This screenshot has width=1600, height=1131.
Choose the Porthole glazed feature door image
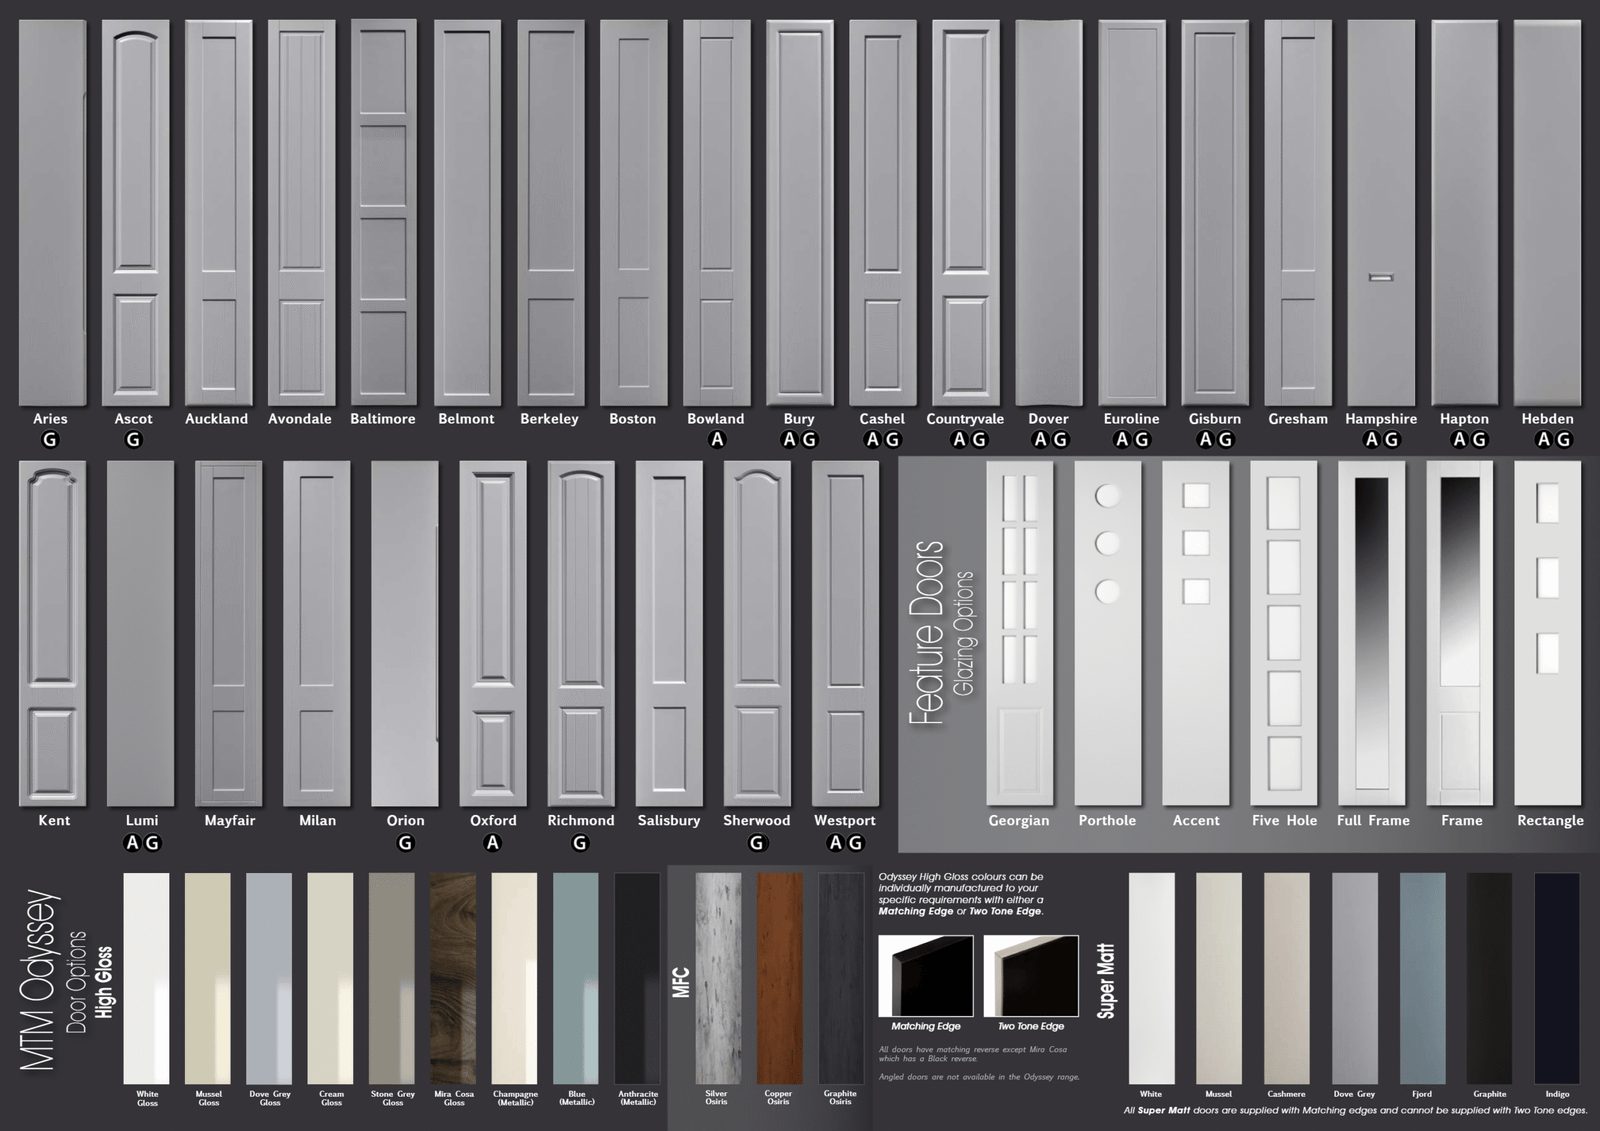[x=1107, y=633]
